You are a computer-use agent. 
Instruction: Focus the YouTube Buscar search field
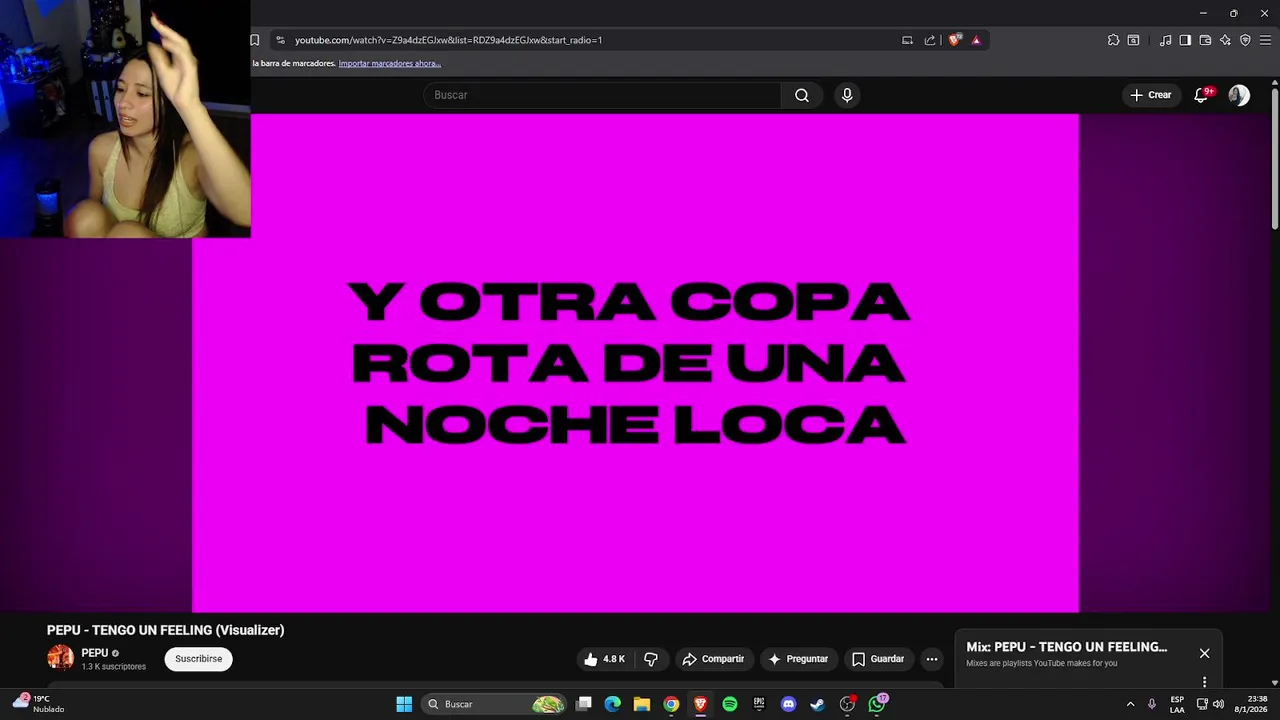point(603,95)
